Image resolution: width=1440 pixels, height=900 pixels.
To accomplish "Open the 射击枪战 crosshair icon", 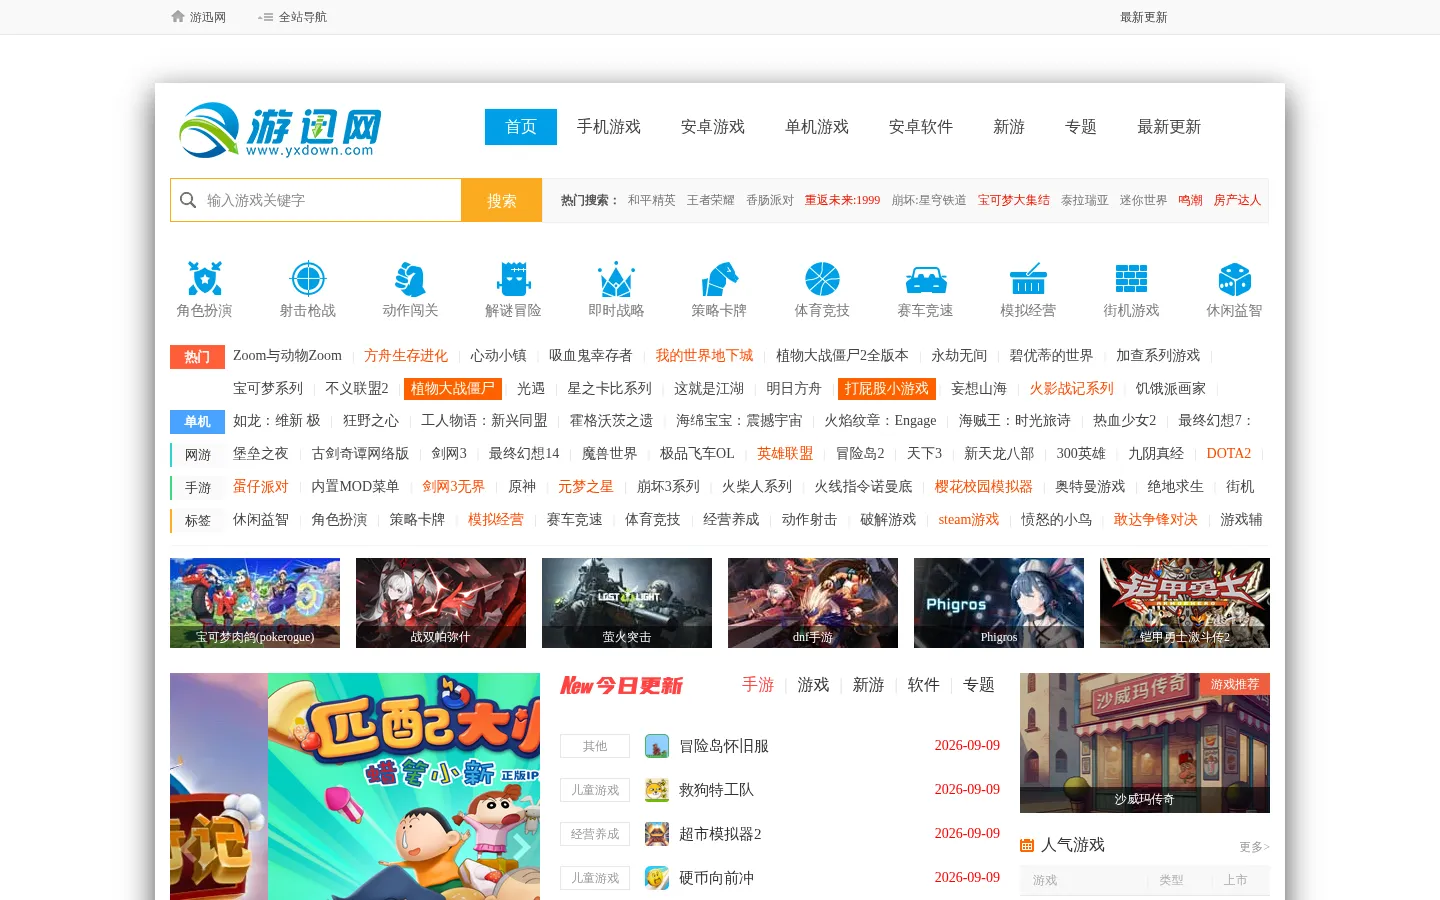I will tap(308, 278).
